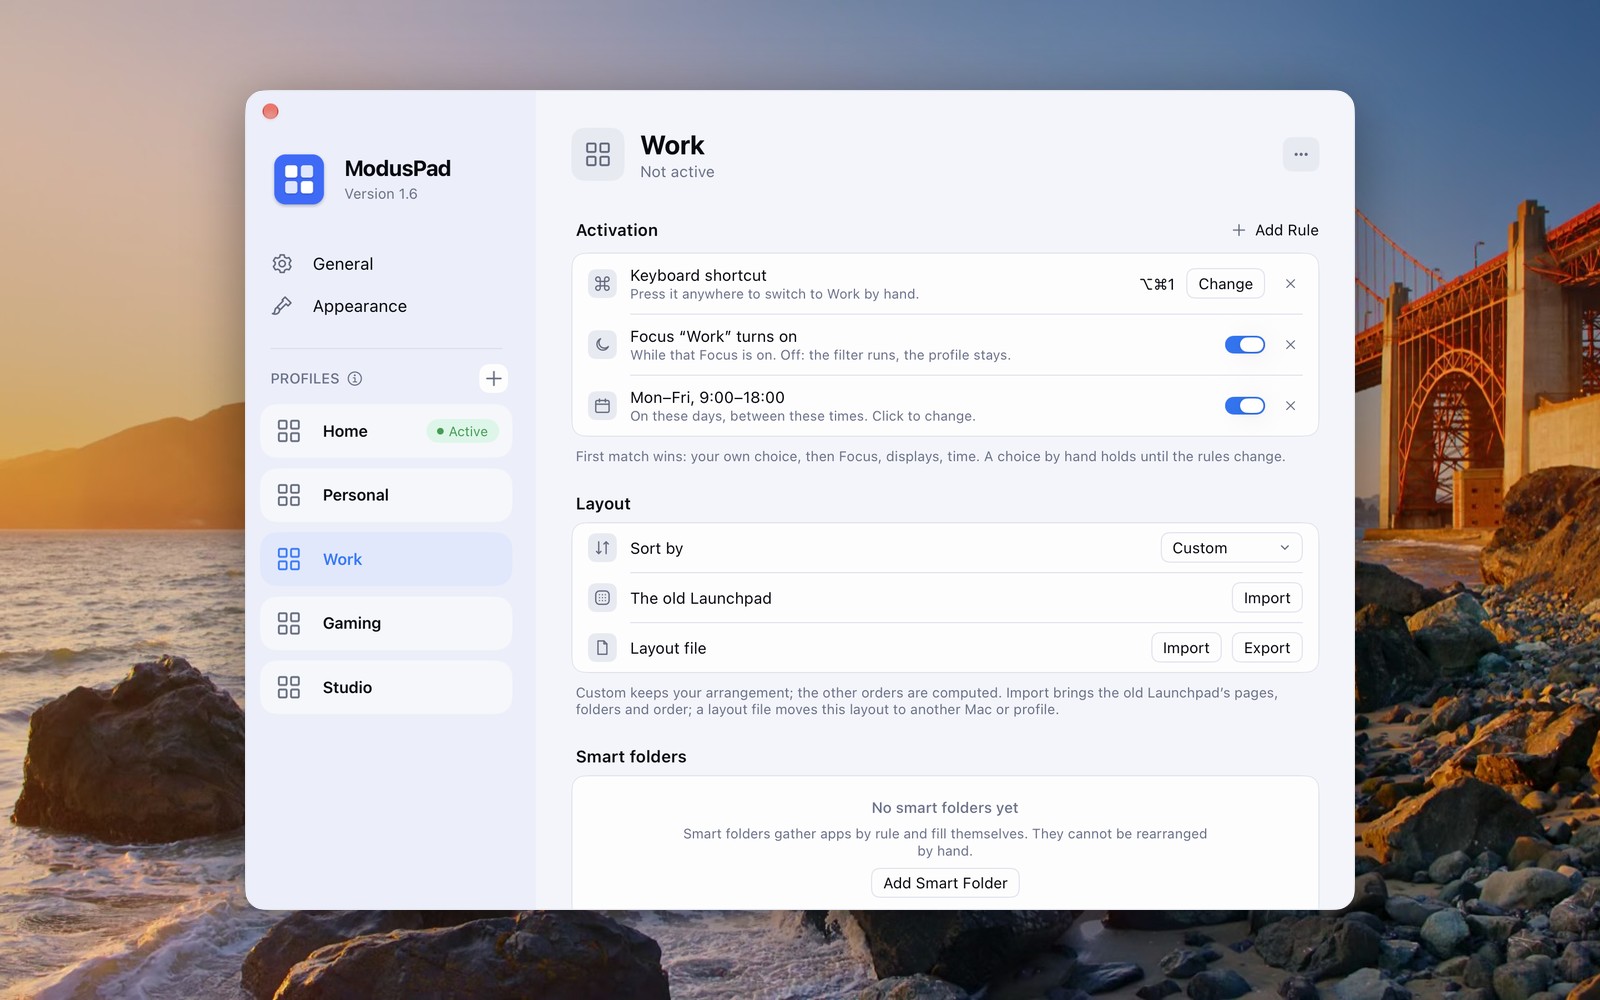The height and width of the screenshot is (1000, 1600).
Task: Click the "Not active" status text
Action: [x=677, y=172]
